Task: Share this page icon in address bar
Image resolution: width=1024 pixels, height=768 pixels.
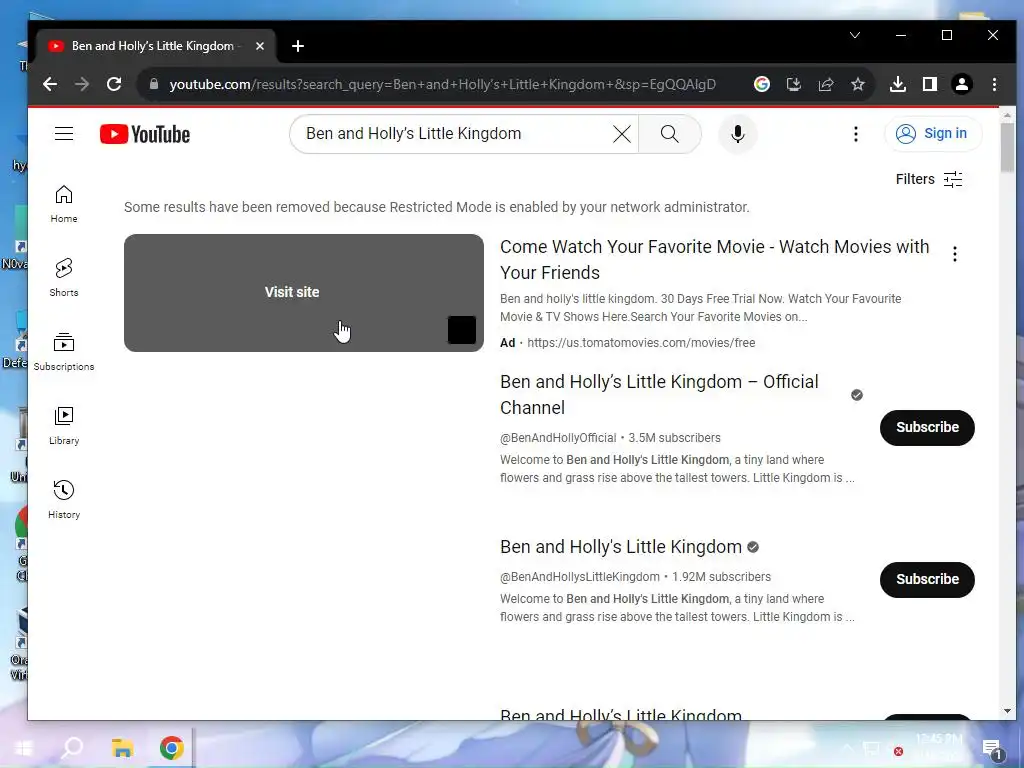Action: coord(825,84)
